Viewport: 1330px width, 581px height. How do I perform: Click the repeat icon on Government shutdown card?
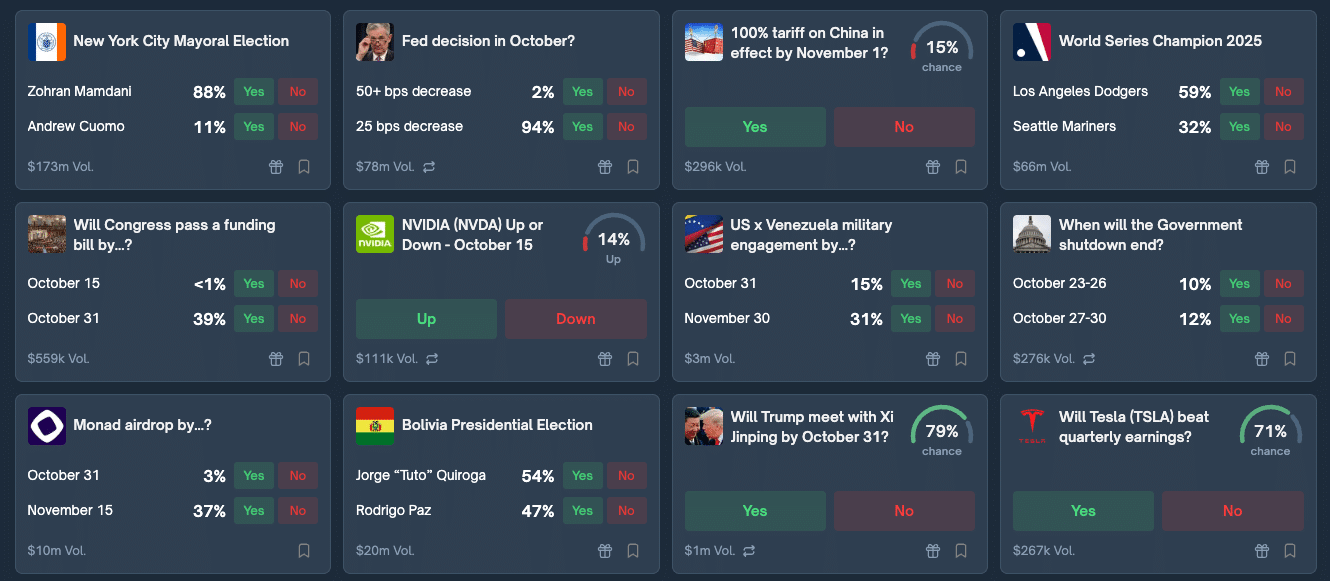[1089, 359]
